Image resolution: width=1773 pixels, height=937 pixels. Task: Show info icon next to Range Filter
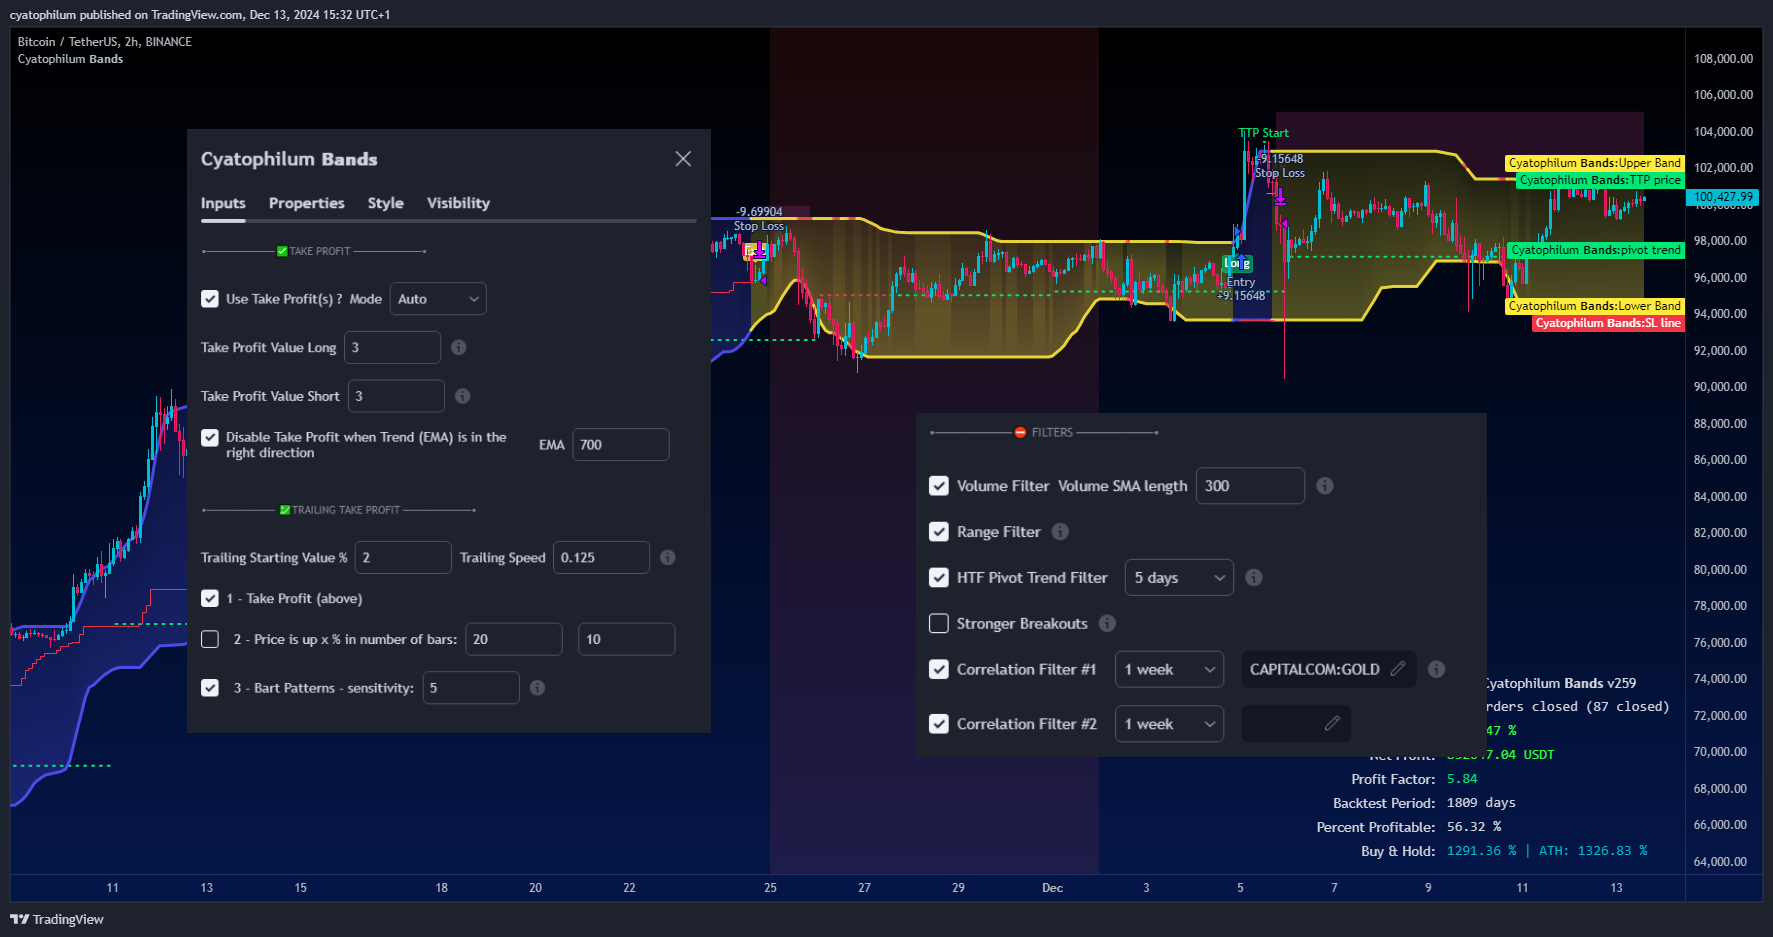[1060, 532]
